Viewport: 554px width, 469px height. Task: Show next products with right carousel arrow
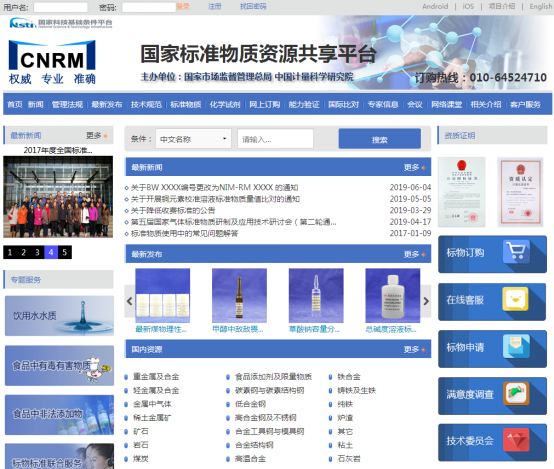(x=426, y=301)
